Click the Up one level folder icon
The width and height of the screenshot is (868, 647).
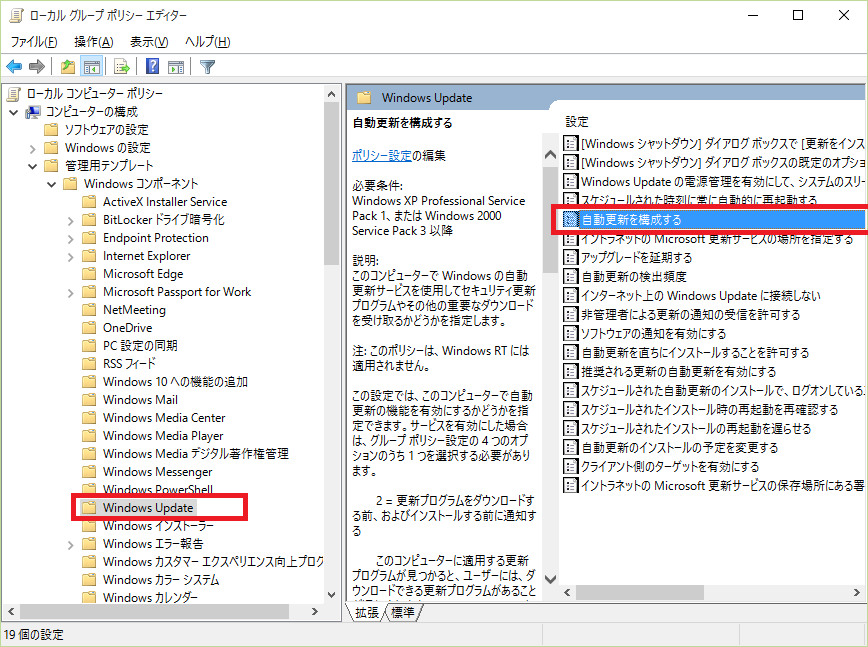pyautogui.click(x=67, y=67)
